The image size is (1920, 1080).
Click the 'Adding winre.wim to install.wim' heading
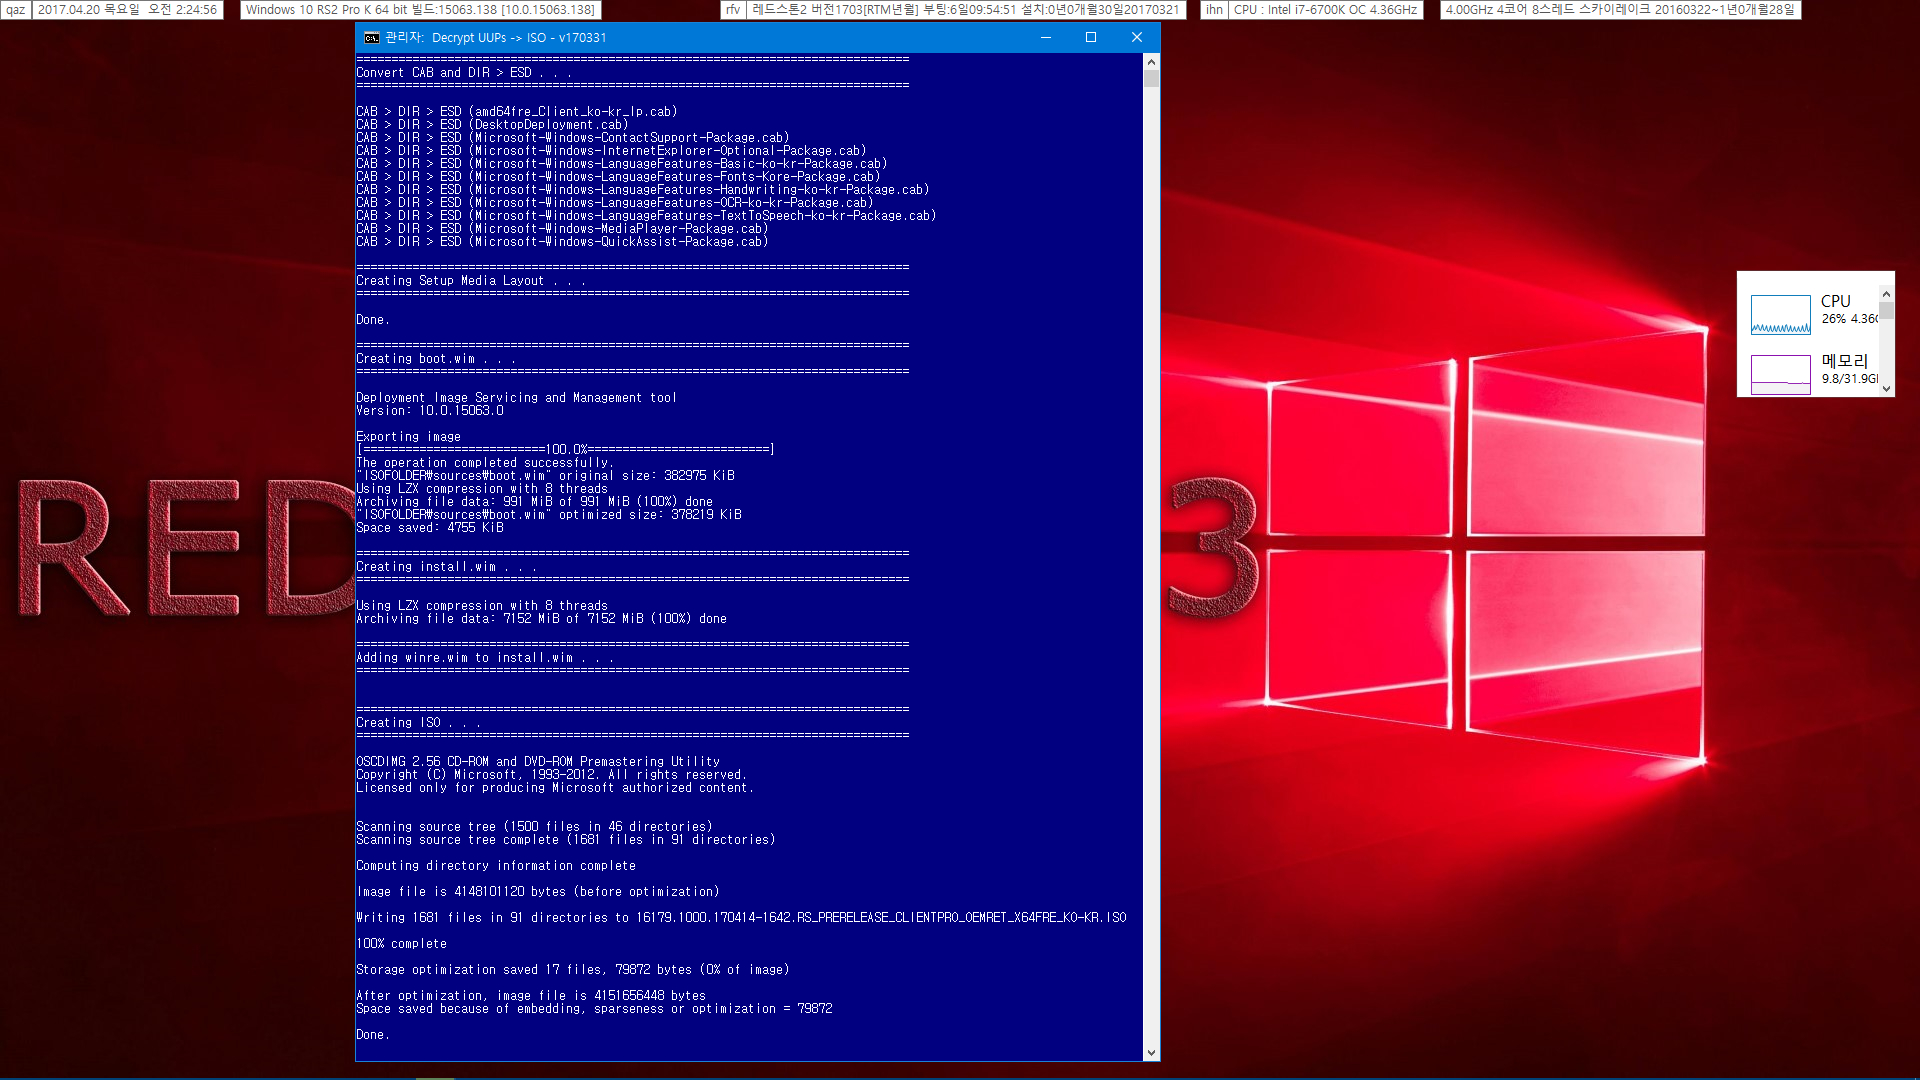pos(485,658)
